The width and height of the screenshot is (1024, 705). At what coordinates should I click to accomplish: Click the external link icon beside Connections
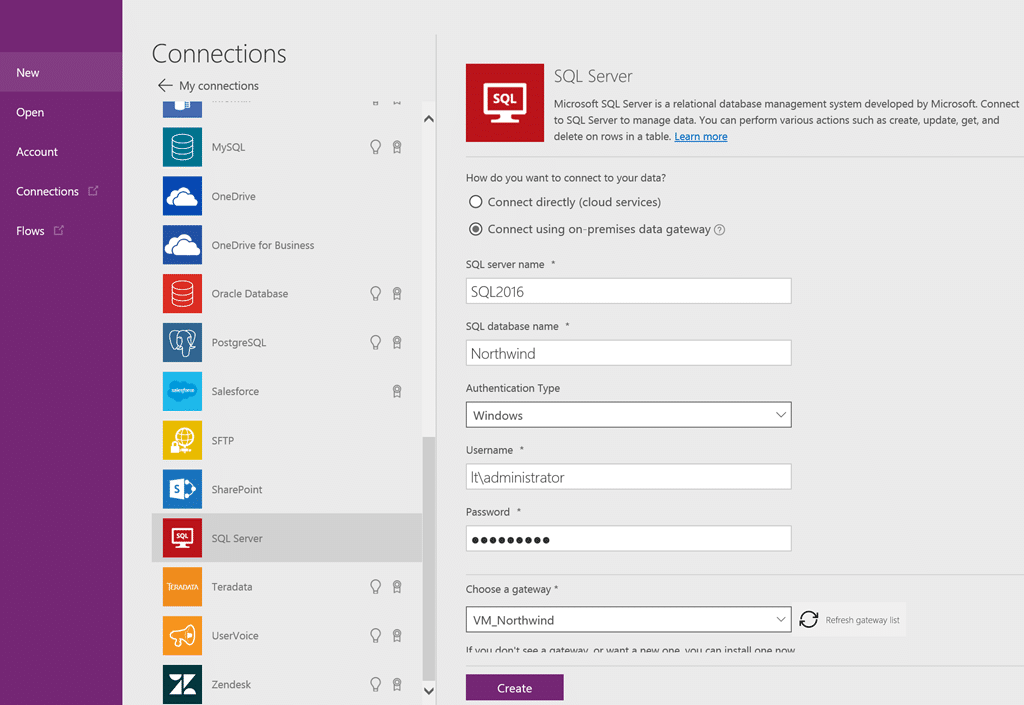pyautogui.click(x=93, y=191)
